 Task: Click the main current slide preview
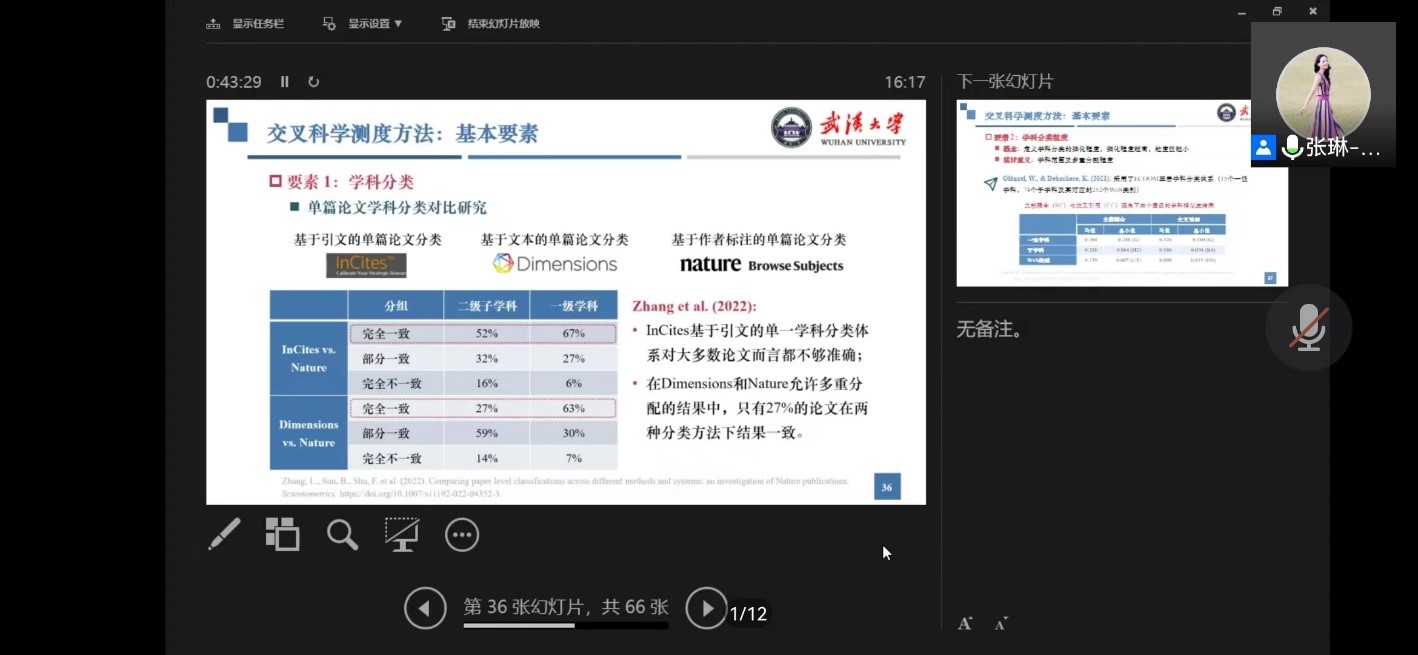pyautogui.click(x=566, y=302)
